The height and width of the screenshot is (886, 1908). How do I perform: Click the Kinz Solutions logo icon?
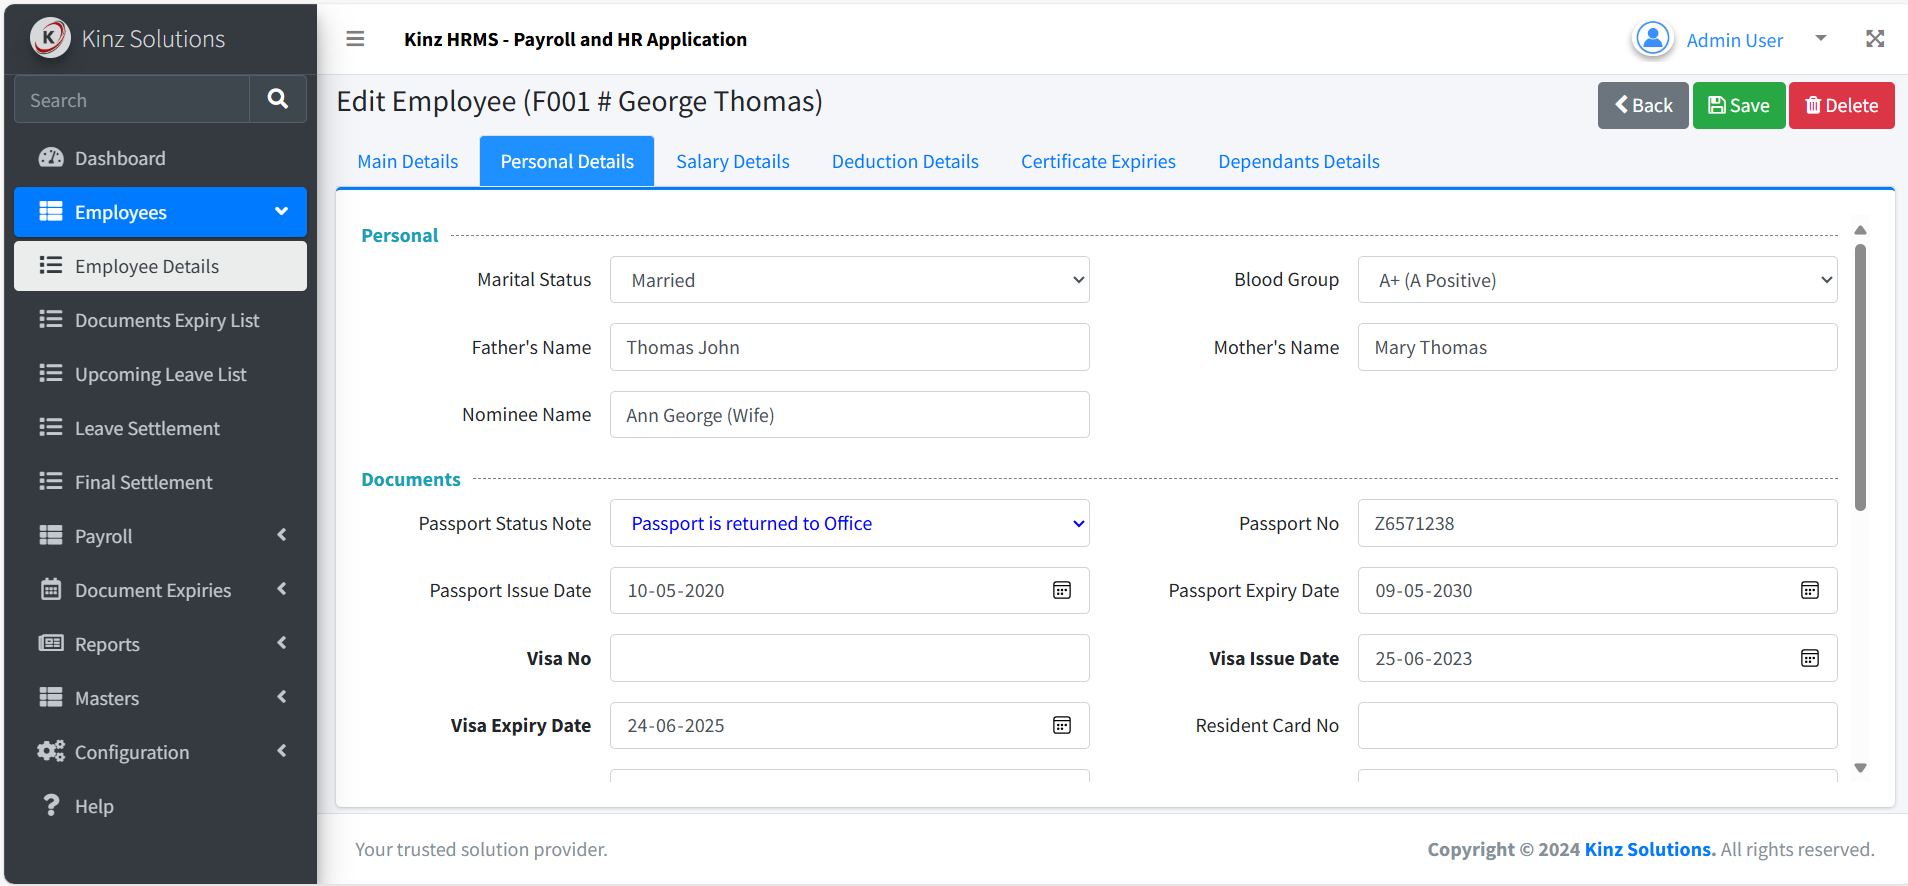(x=49, y=38)
